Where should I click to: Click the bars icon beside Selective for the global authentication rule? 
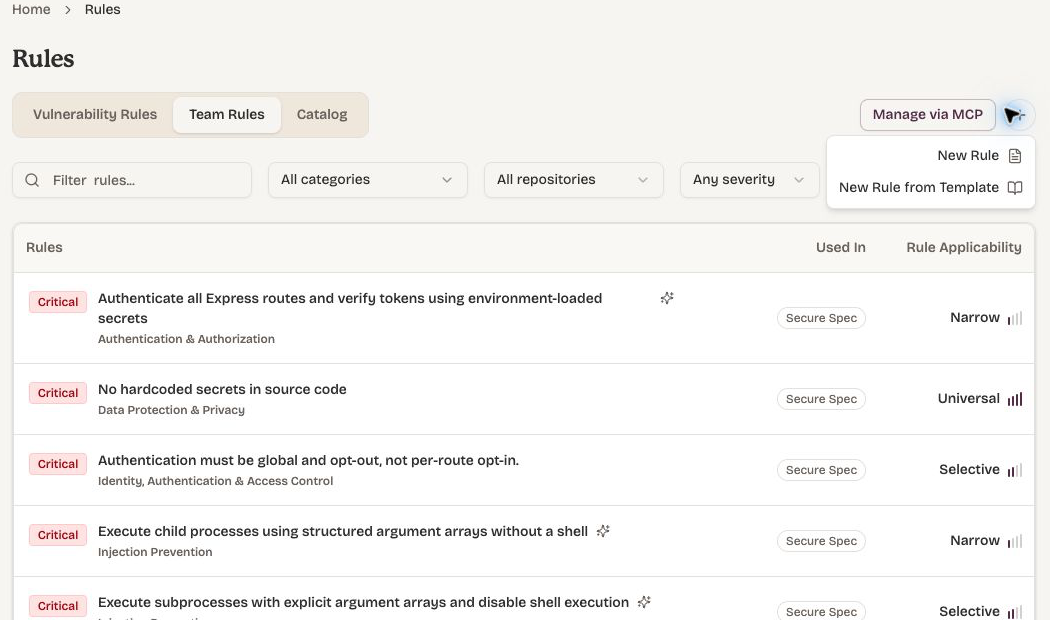1015,470
